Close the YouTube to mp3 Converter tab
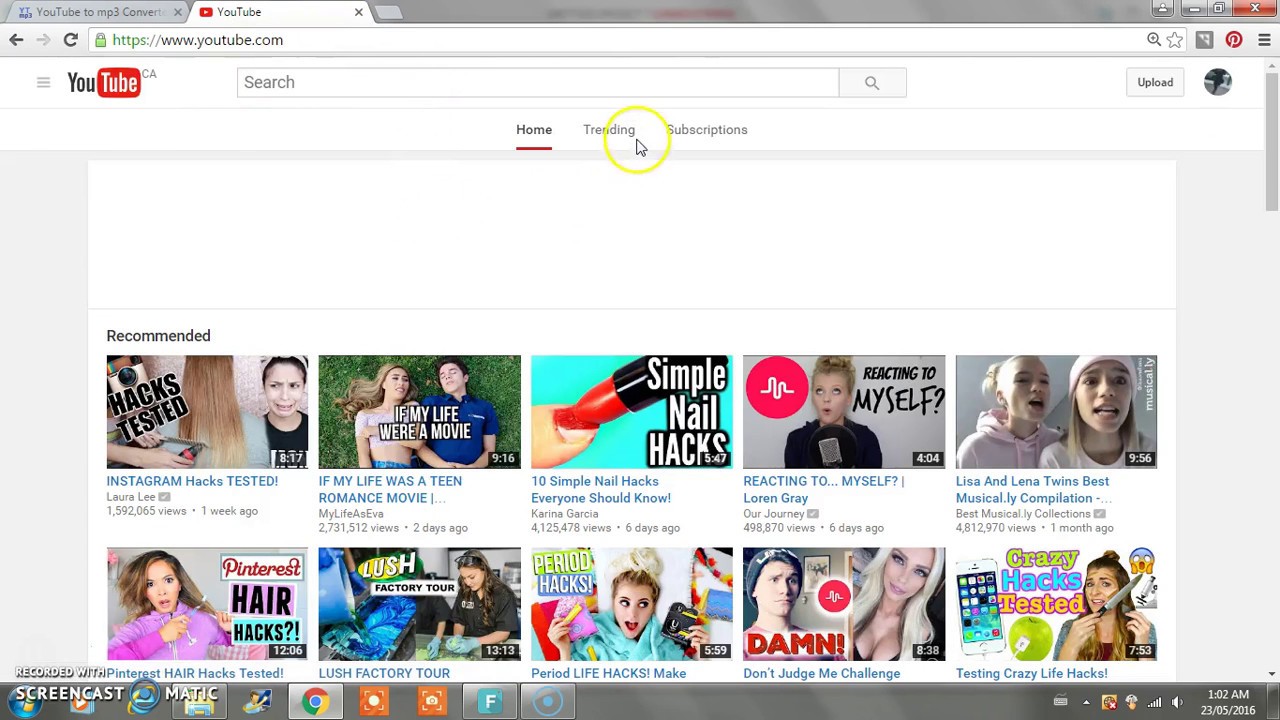 pyautogui.click(x=178, y=12)
